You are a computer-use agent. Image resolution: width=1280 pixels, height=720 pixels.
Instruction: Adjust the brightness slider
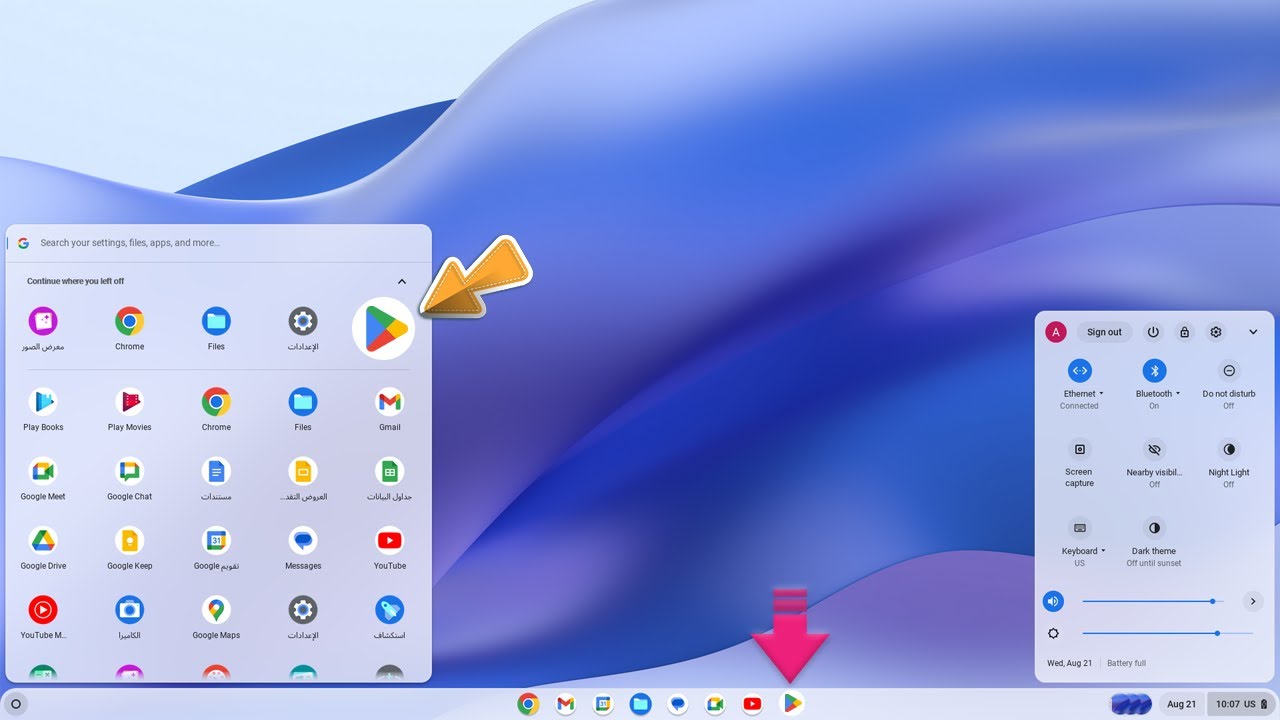pos(1167,633)
